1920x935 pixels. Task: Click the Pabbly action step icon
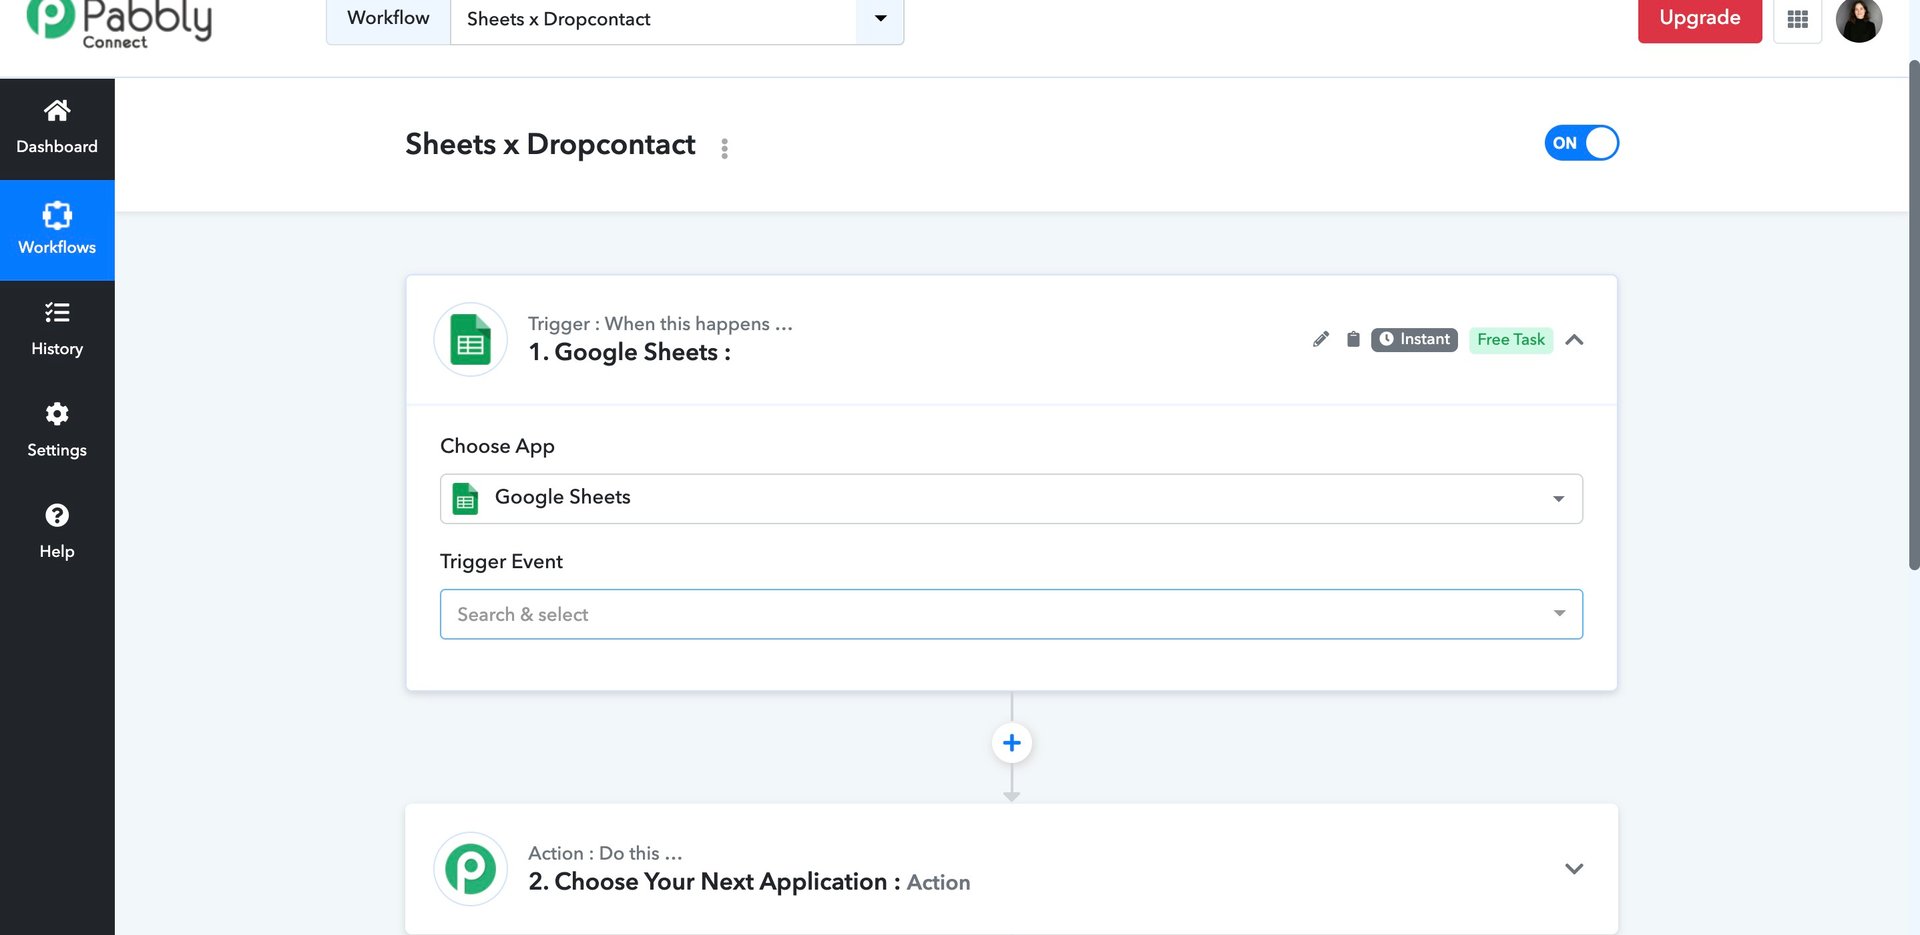(x=470, y=869)
